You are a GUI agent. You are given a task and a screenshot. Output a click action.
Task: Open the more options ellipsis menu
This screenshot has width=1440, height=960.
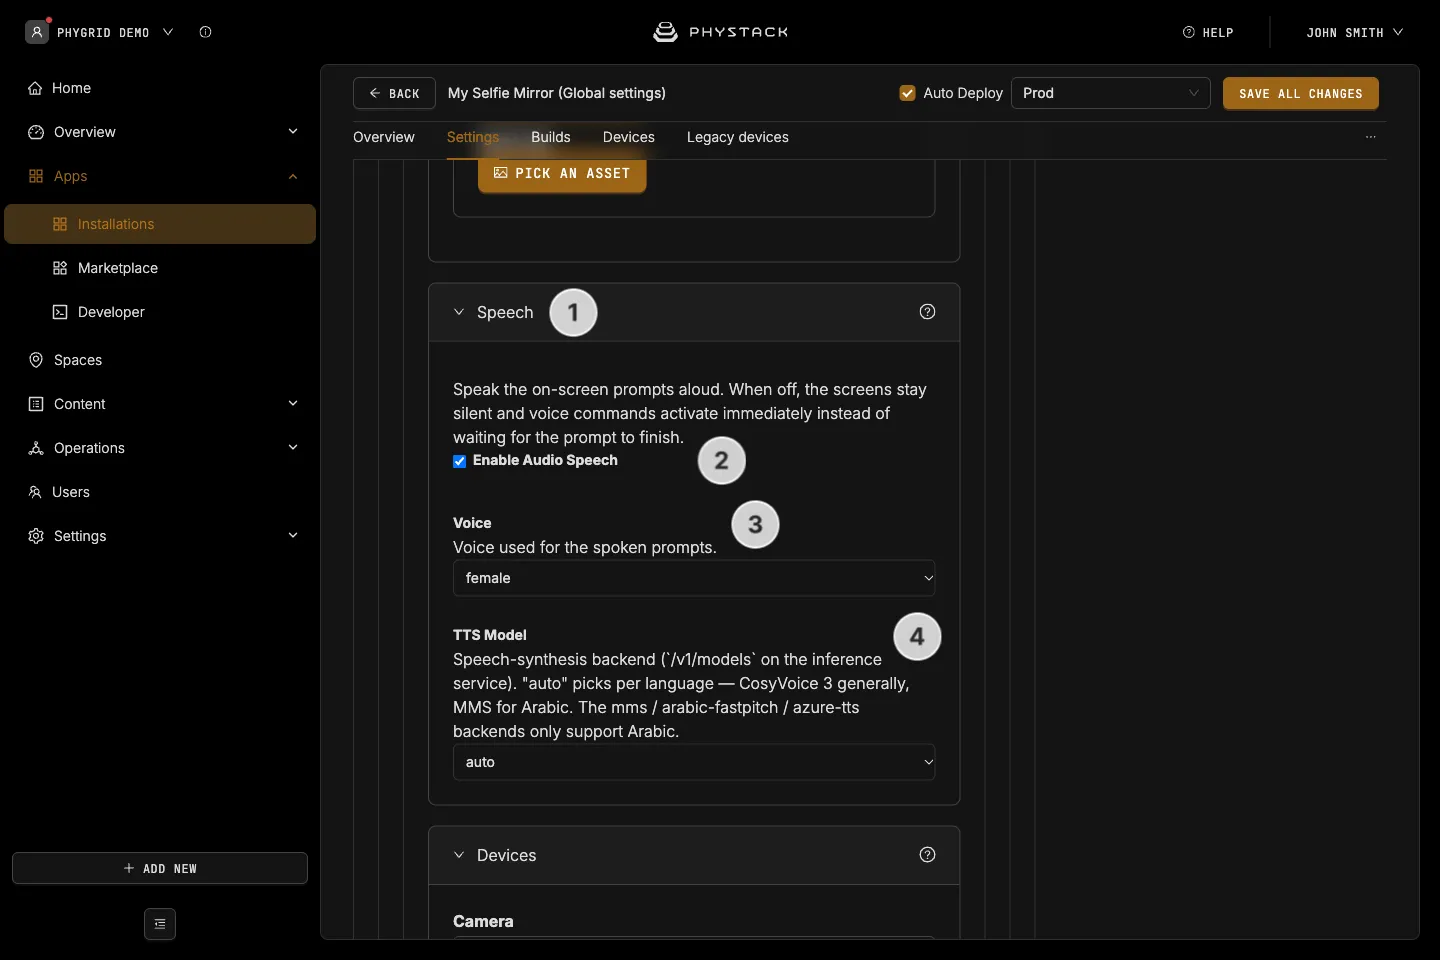click(x=1371, y=137)
